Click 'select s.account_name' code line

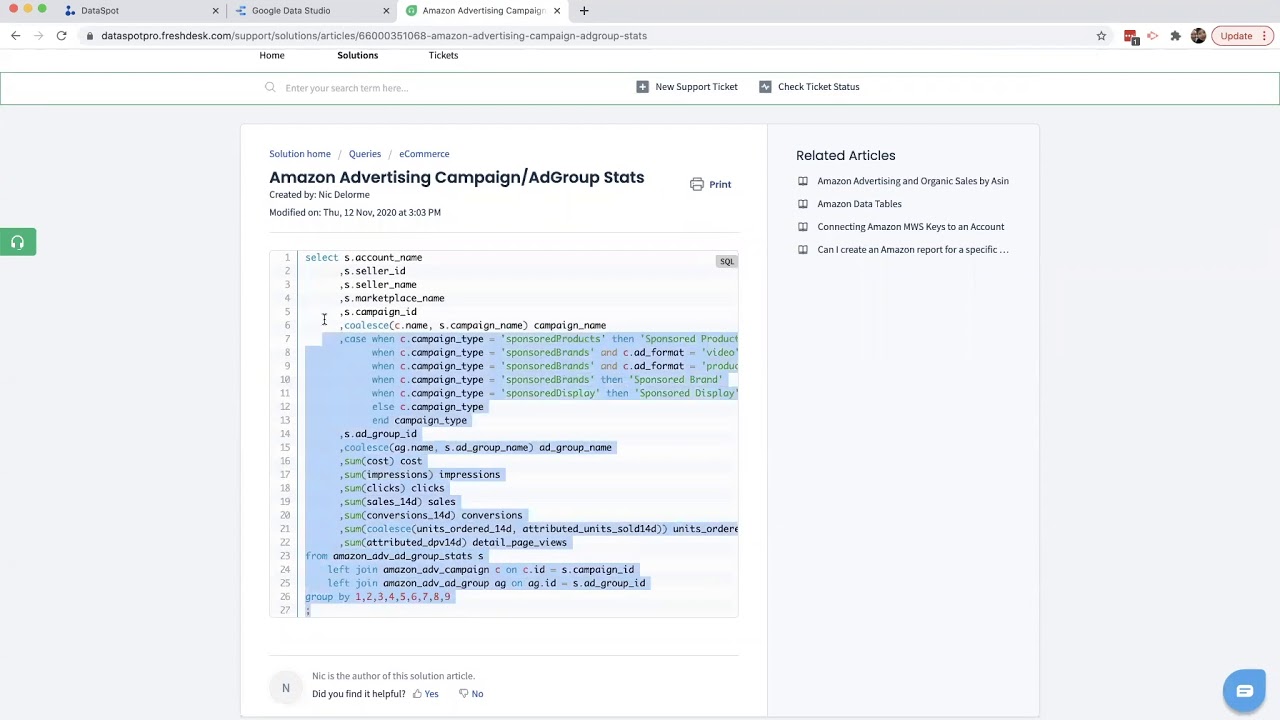(x=364, y=258)
